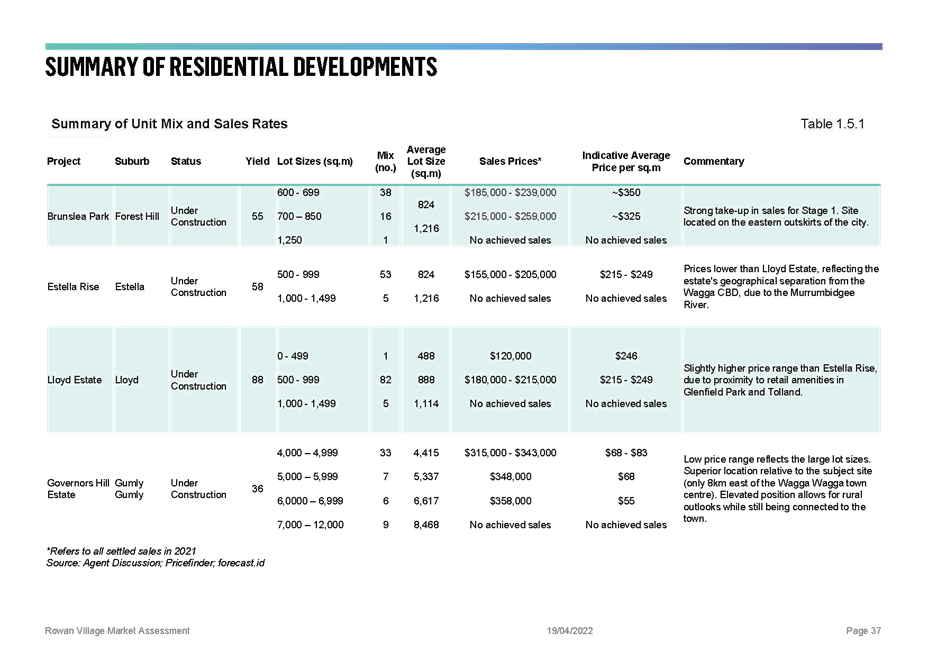Click the "Forest Hill" suburb cell
The image size is (928, 656).
137,217
